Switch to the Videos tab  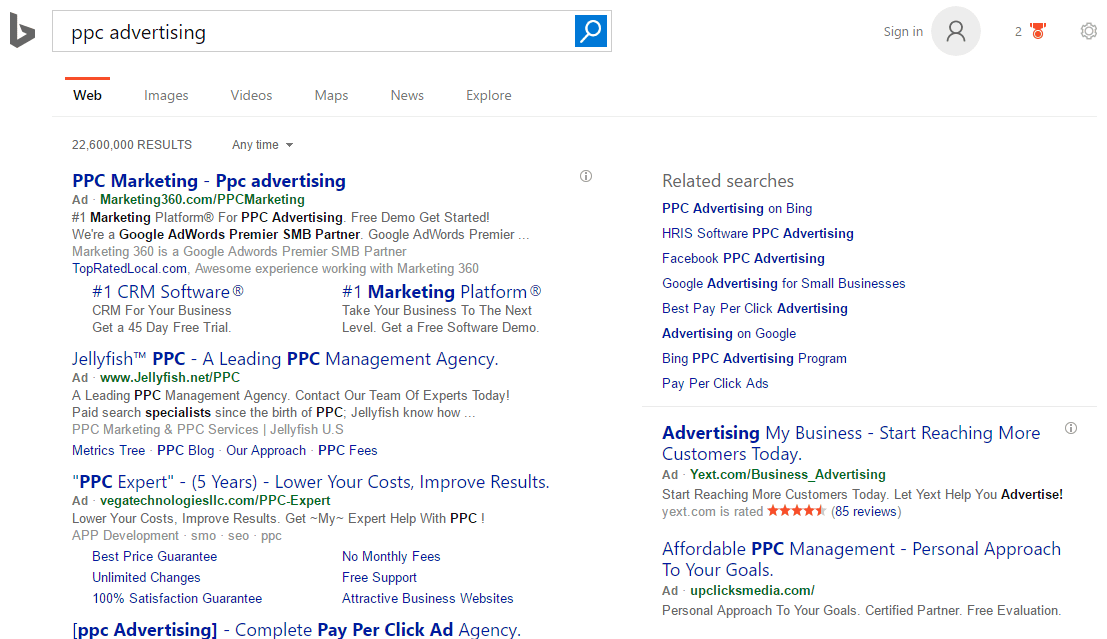[251, 95]
